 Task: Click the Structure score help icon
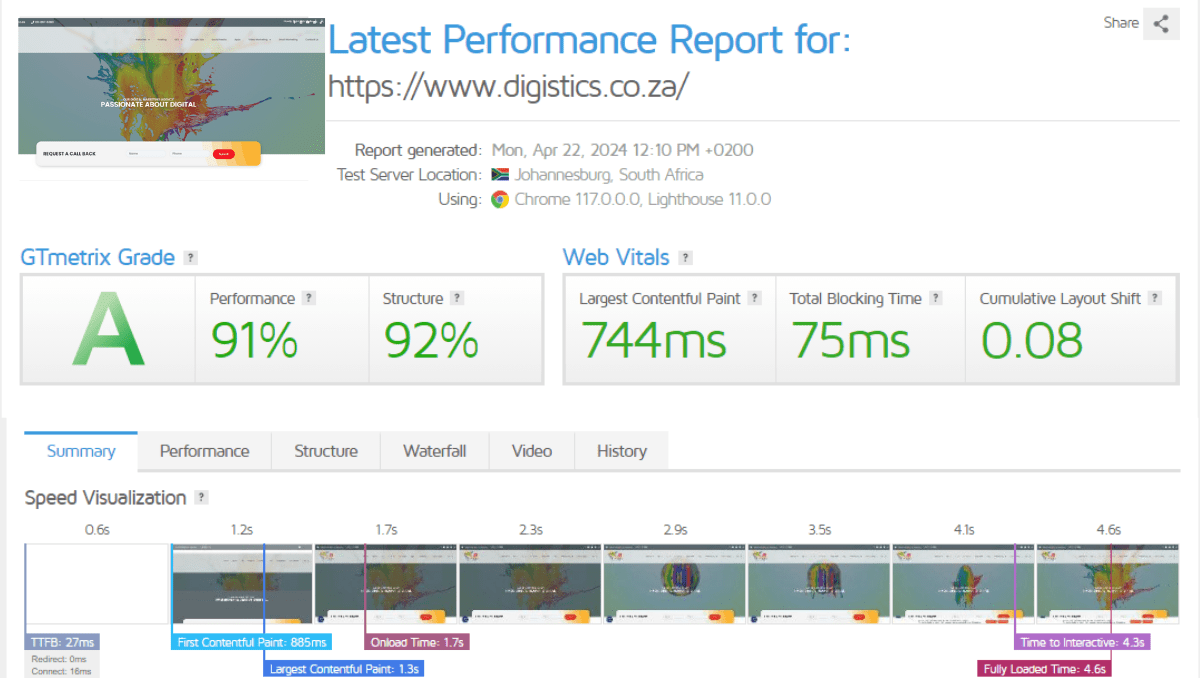coord(457,297)
